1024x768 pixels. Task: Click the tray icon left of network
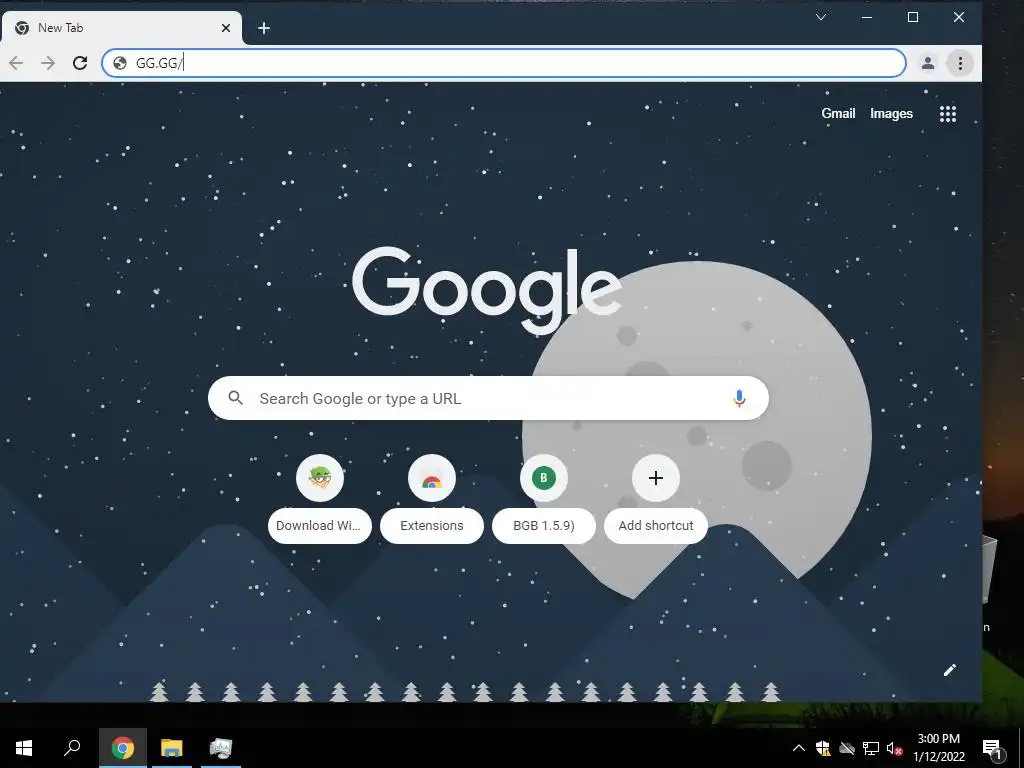coord(847,748)
